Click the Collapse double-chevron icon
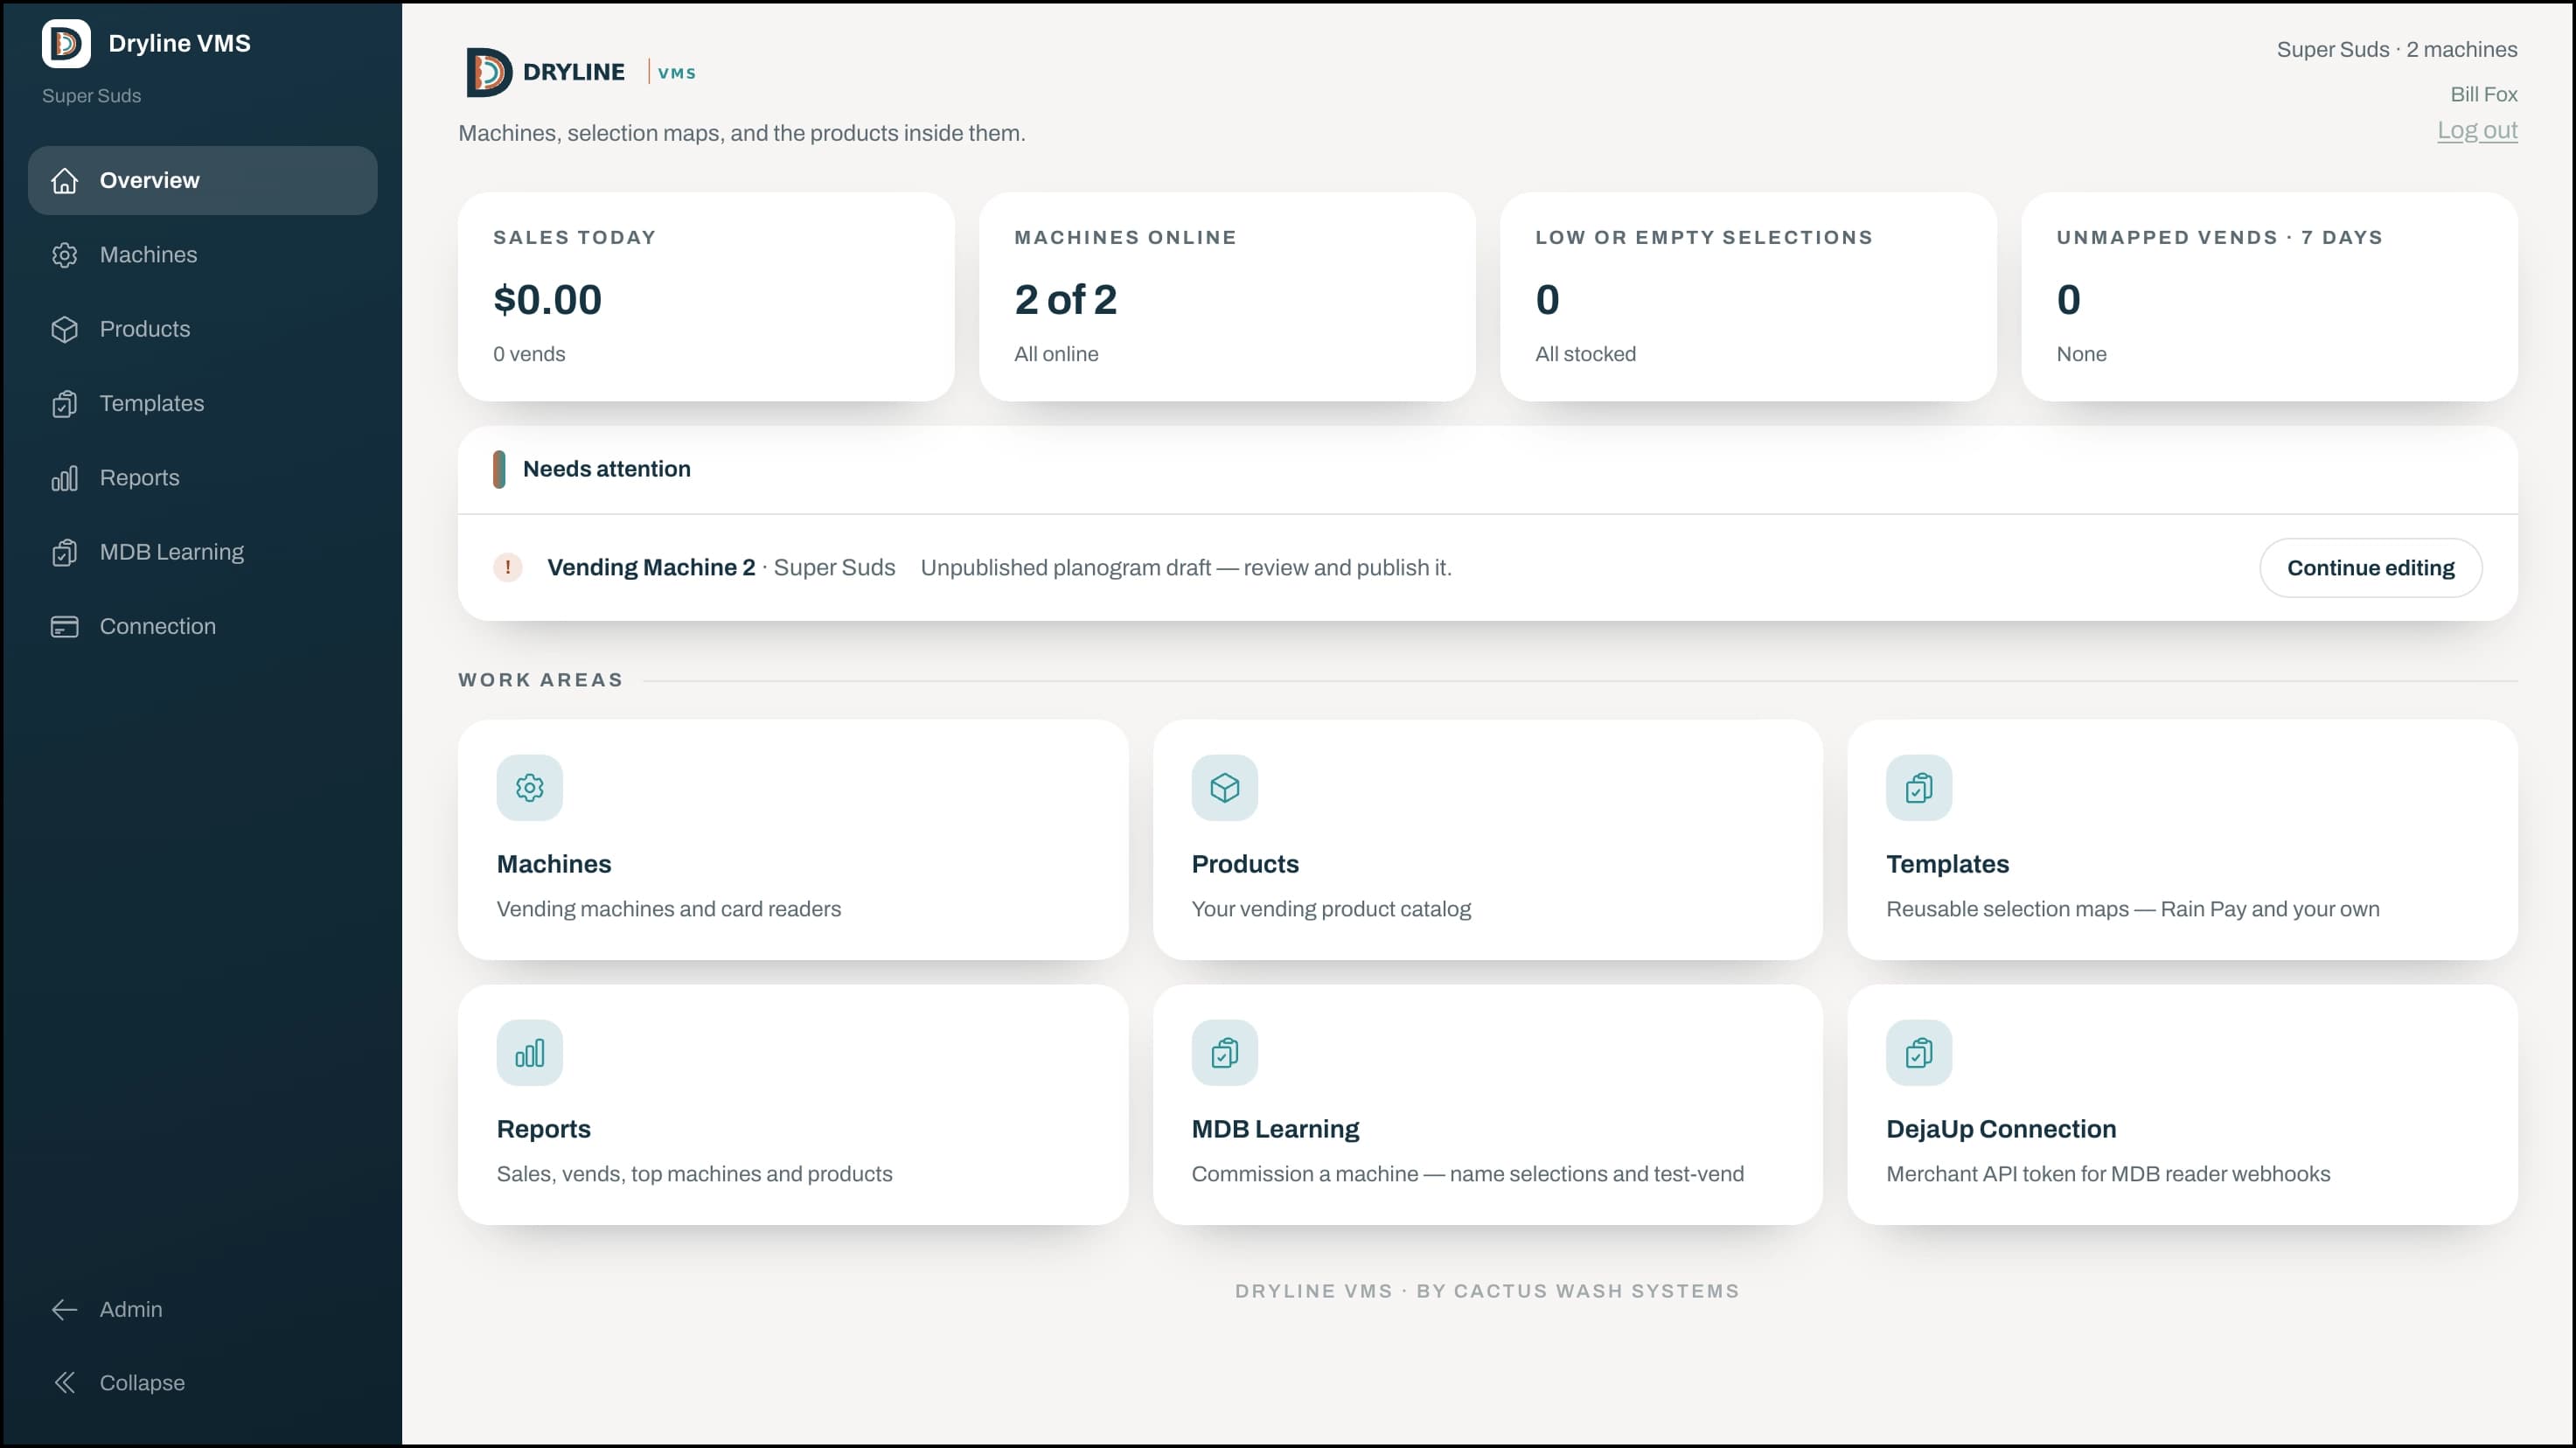Screen dimensions: 2576x1448 click(x=65, y=1383)
